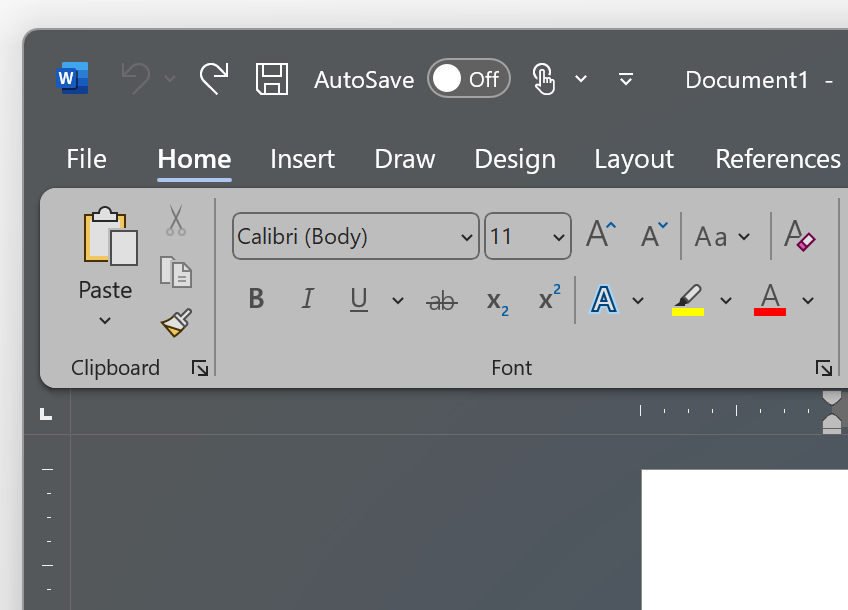The height and width of the screenshot is (610, 848).
Task: Apply Strikethrough to text
Action: 441,298
